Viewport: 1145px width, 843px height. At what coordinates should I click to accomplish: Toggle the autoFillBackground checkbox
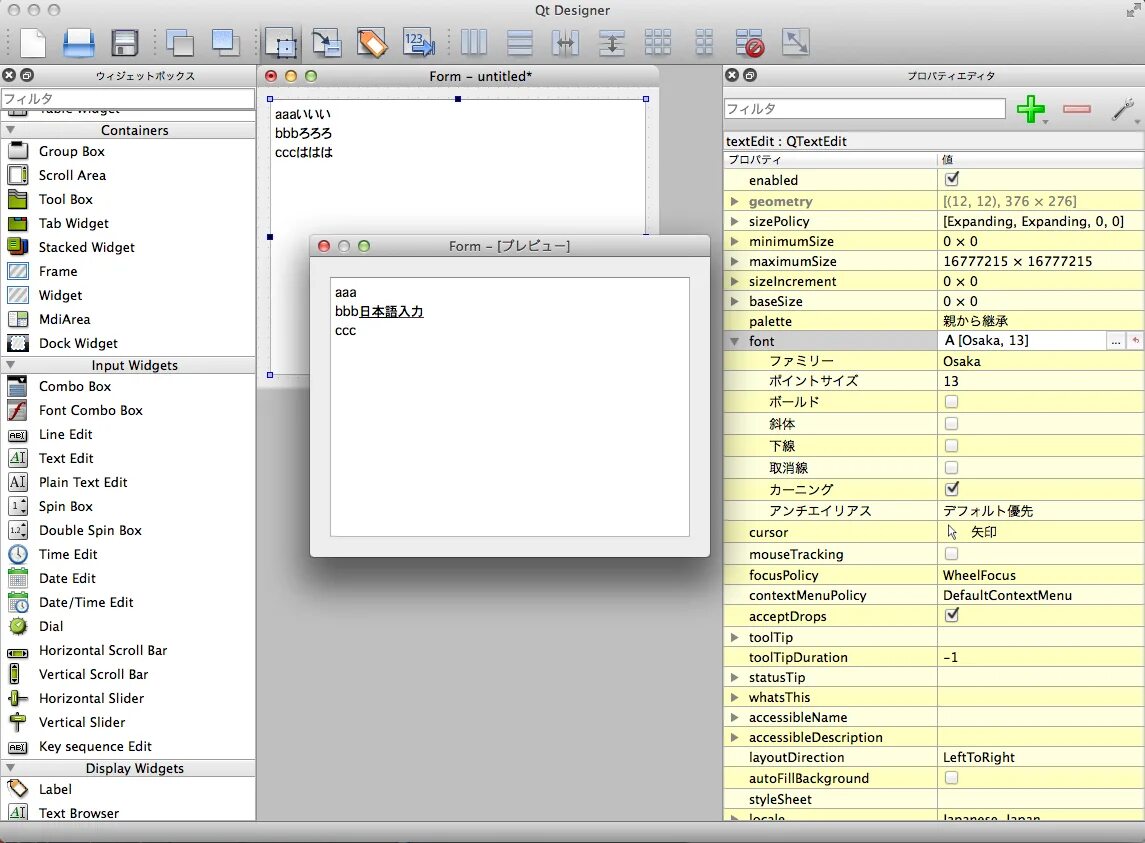point(951,778)
